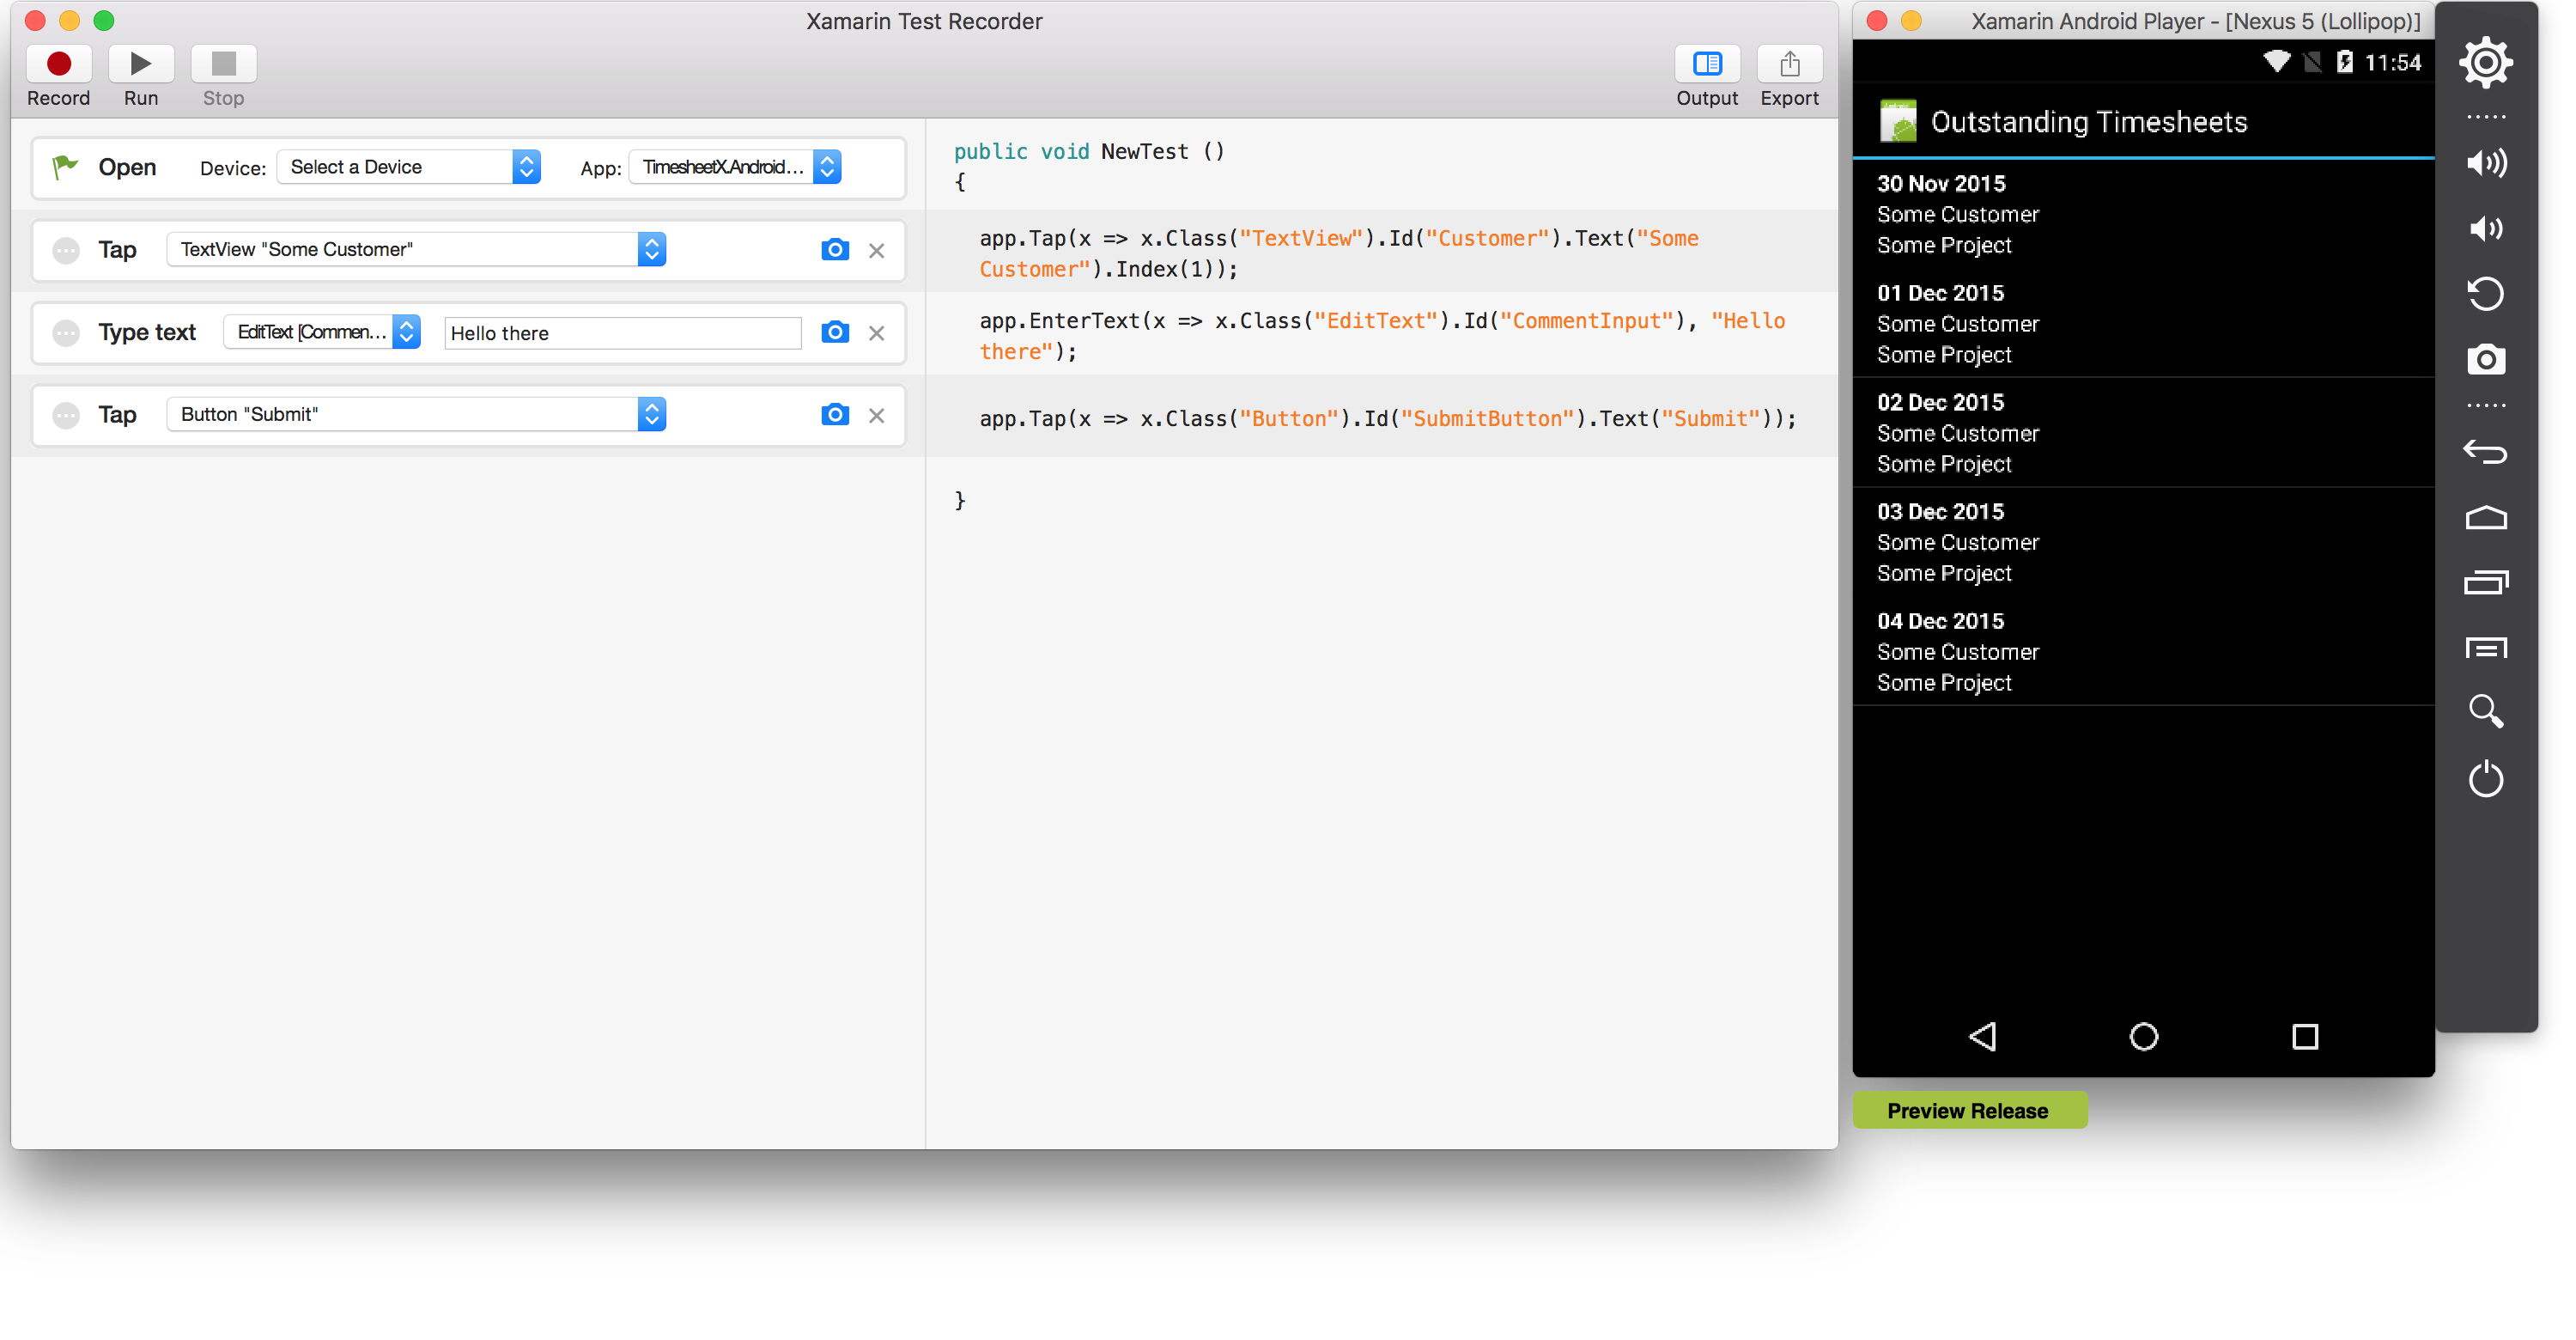Click the Export icon to export test
This screenshot has width=2576, height=1340.
point(1787,61)
